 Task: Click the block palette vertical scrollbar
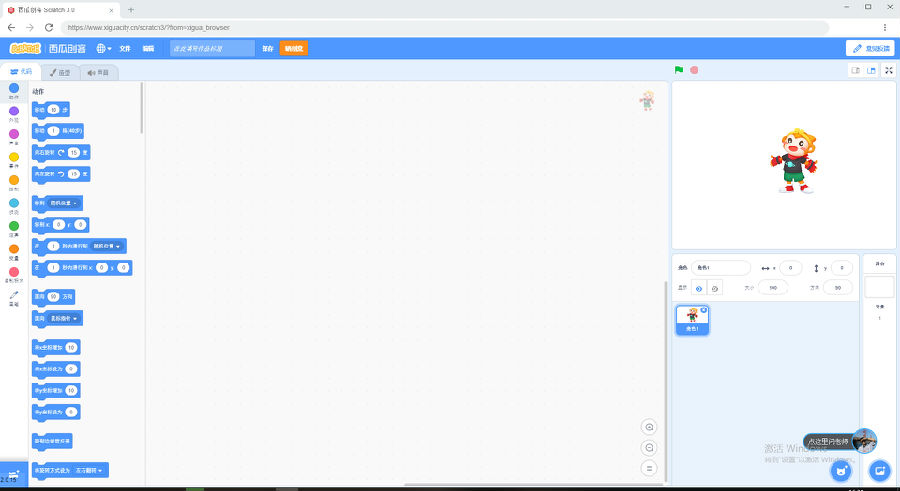142,109
